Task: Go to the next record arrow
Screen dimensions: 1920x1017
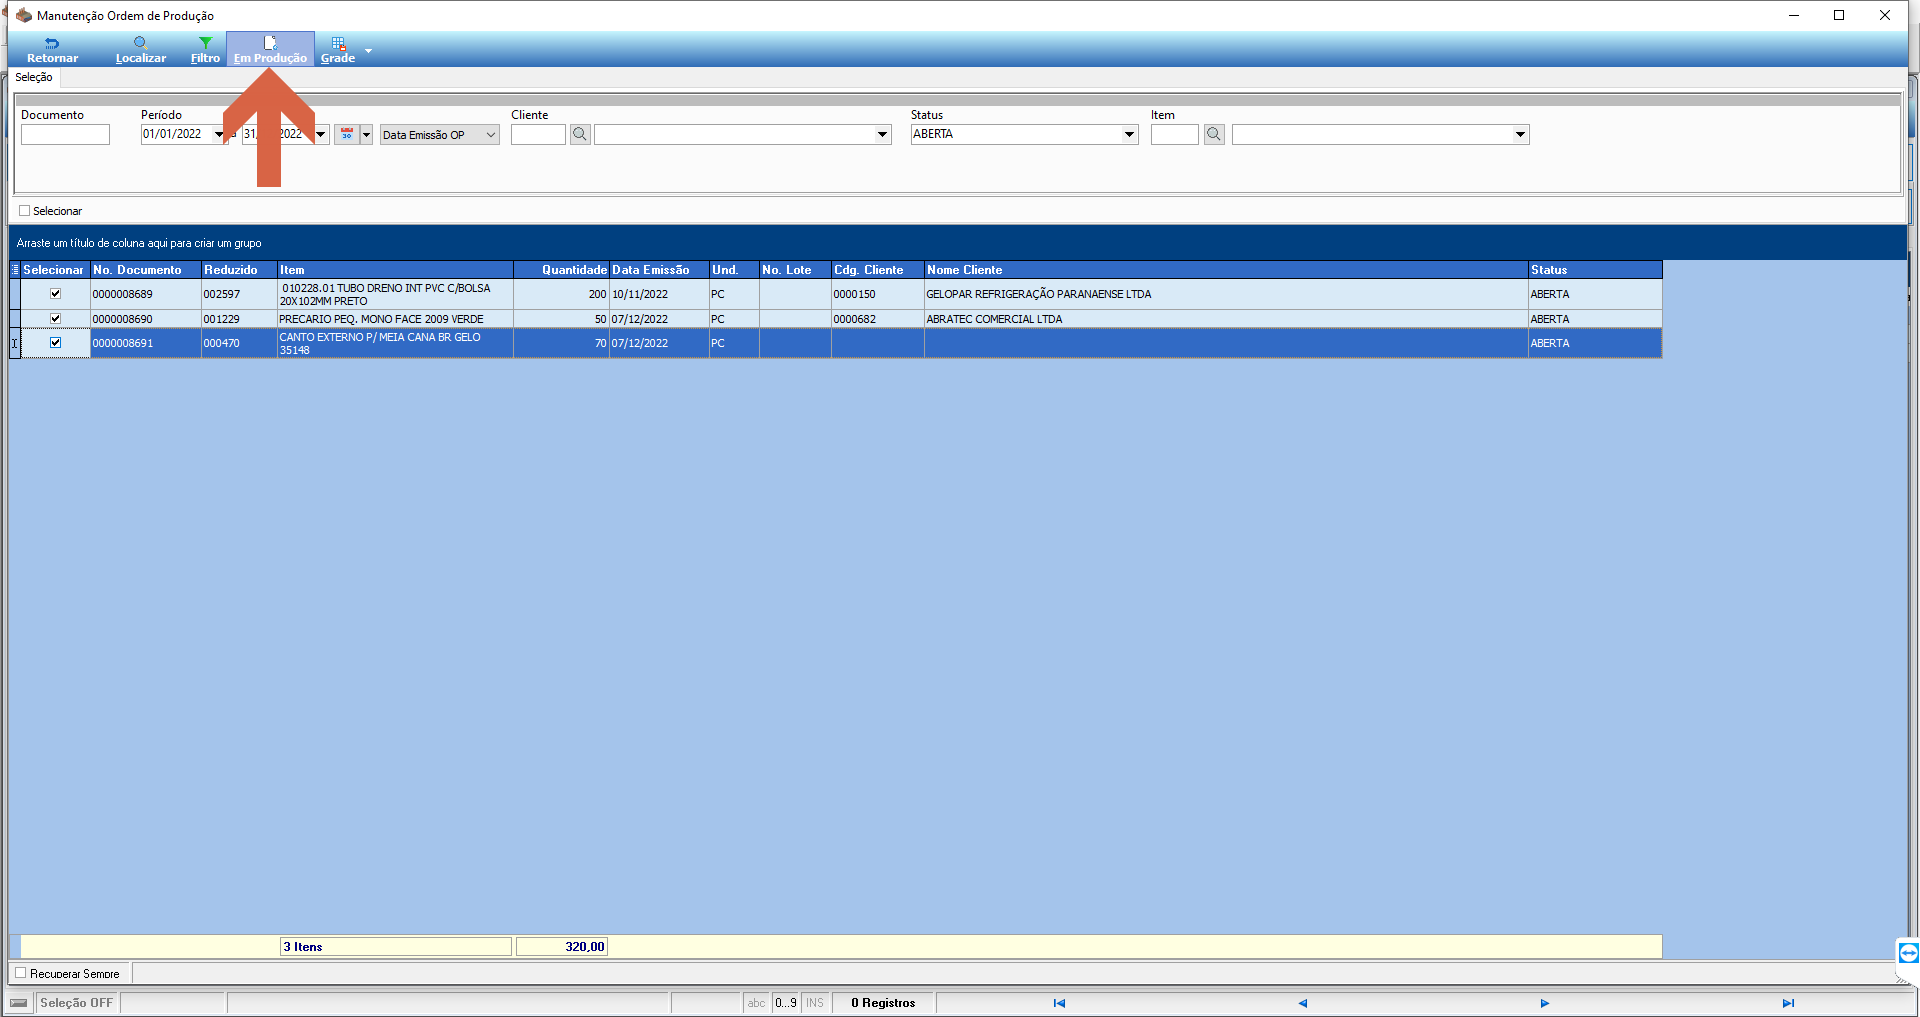Action: [x=1545, y=1003]
